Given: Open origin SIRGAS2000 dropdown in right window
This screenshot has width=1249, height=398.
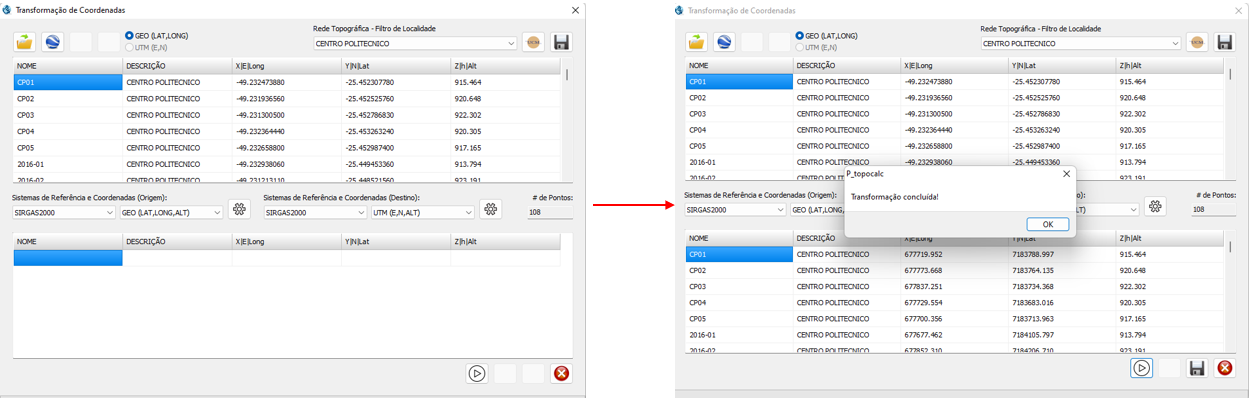Looking at the screenshot, I should point(735,210).
